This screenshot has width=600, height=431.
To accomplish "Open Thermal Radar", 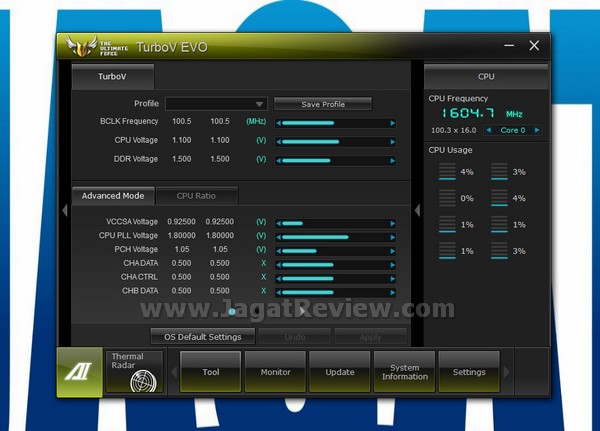I will pos(134,372).
